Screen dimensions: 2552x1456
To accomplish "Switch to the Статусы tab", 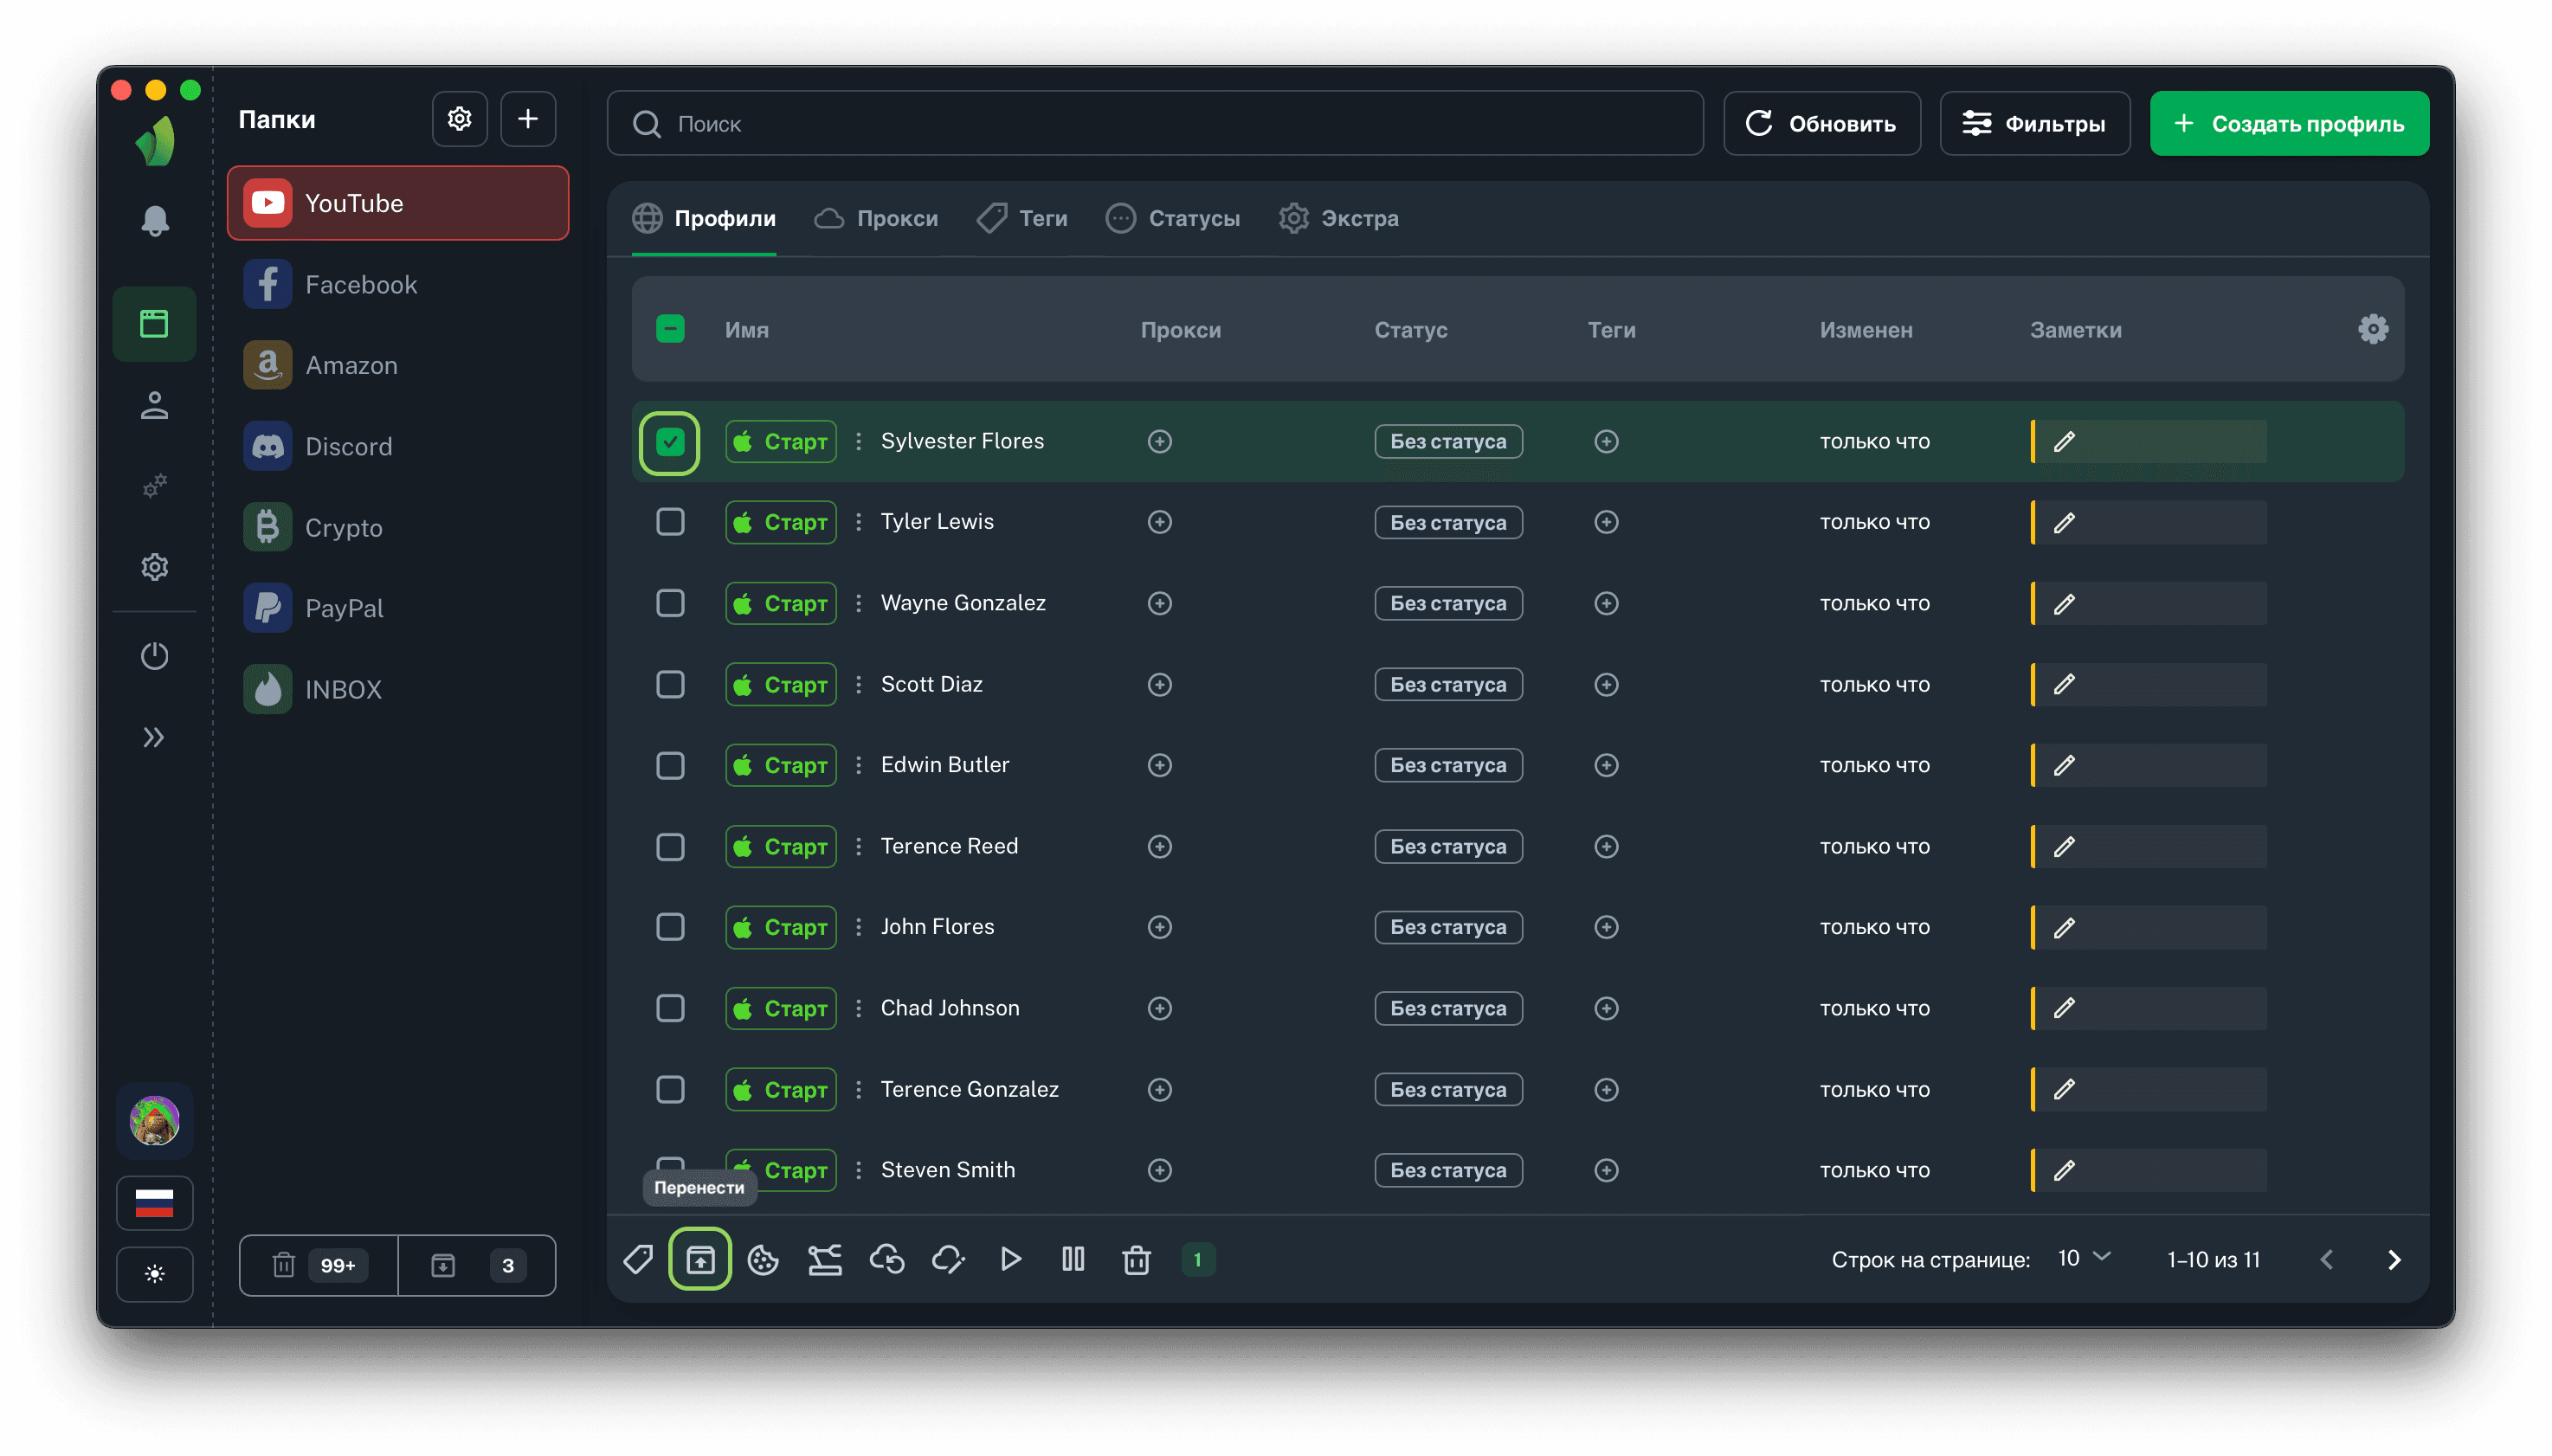I will pyautogui.click(x=1173, y=218).
